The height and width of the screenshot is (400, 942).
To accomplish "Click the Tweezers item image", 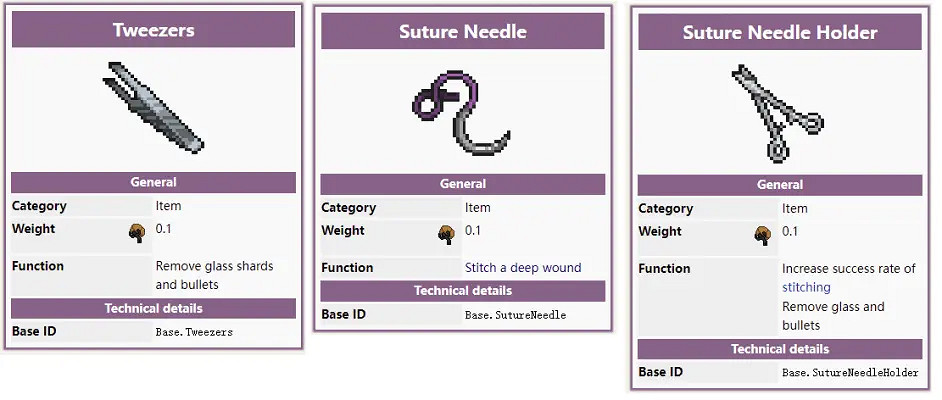I will [153, 107].
